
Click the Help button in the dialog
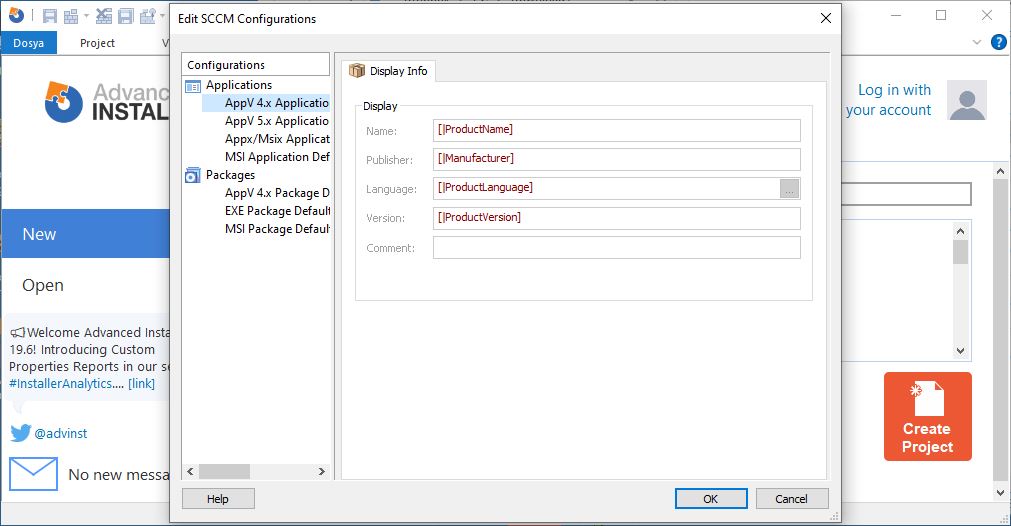[x=218, y=498]
